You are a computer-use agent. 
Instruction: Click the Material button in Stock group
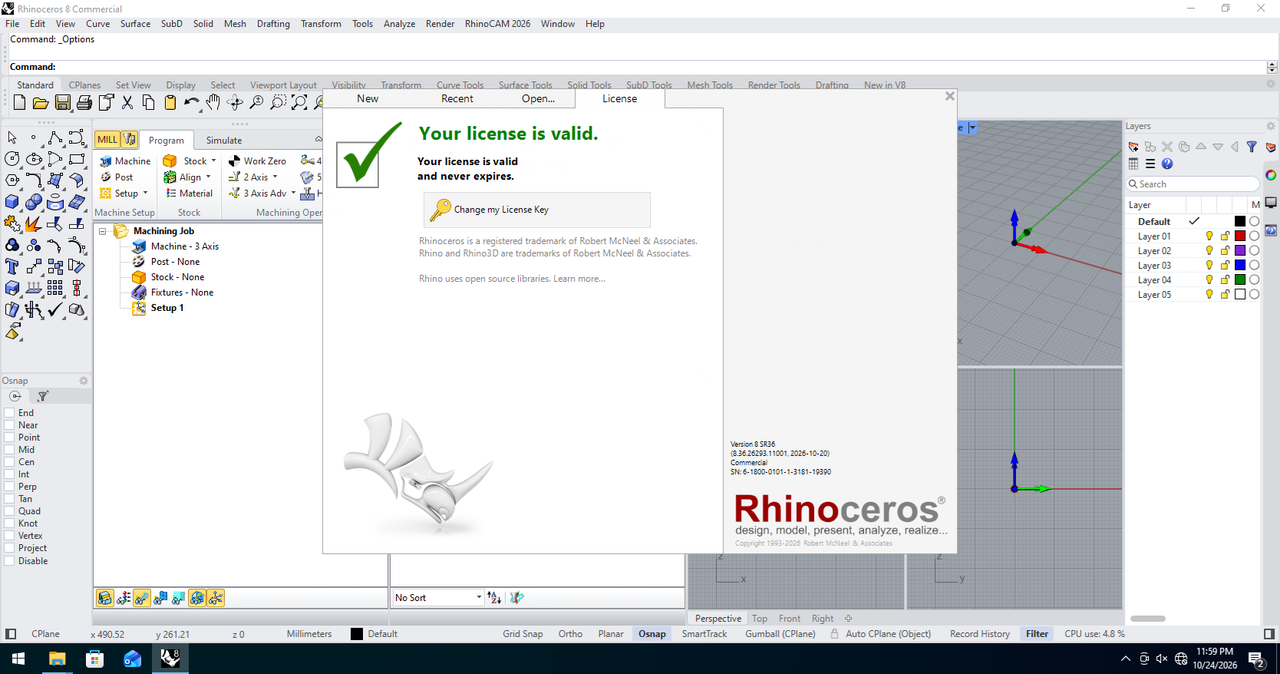[x=189, y=193]
